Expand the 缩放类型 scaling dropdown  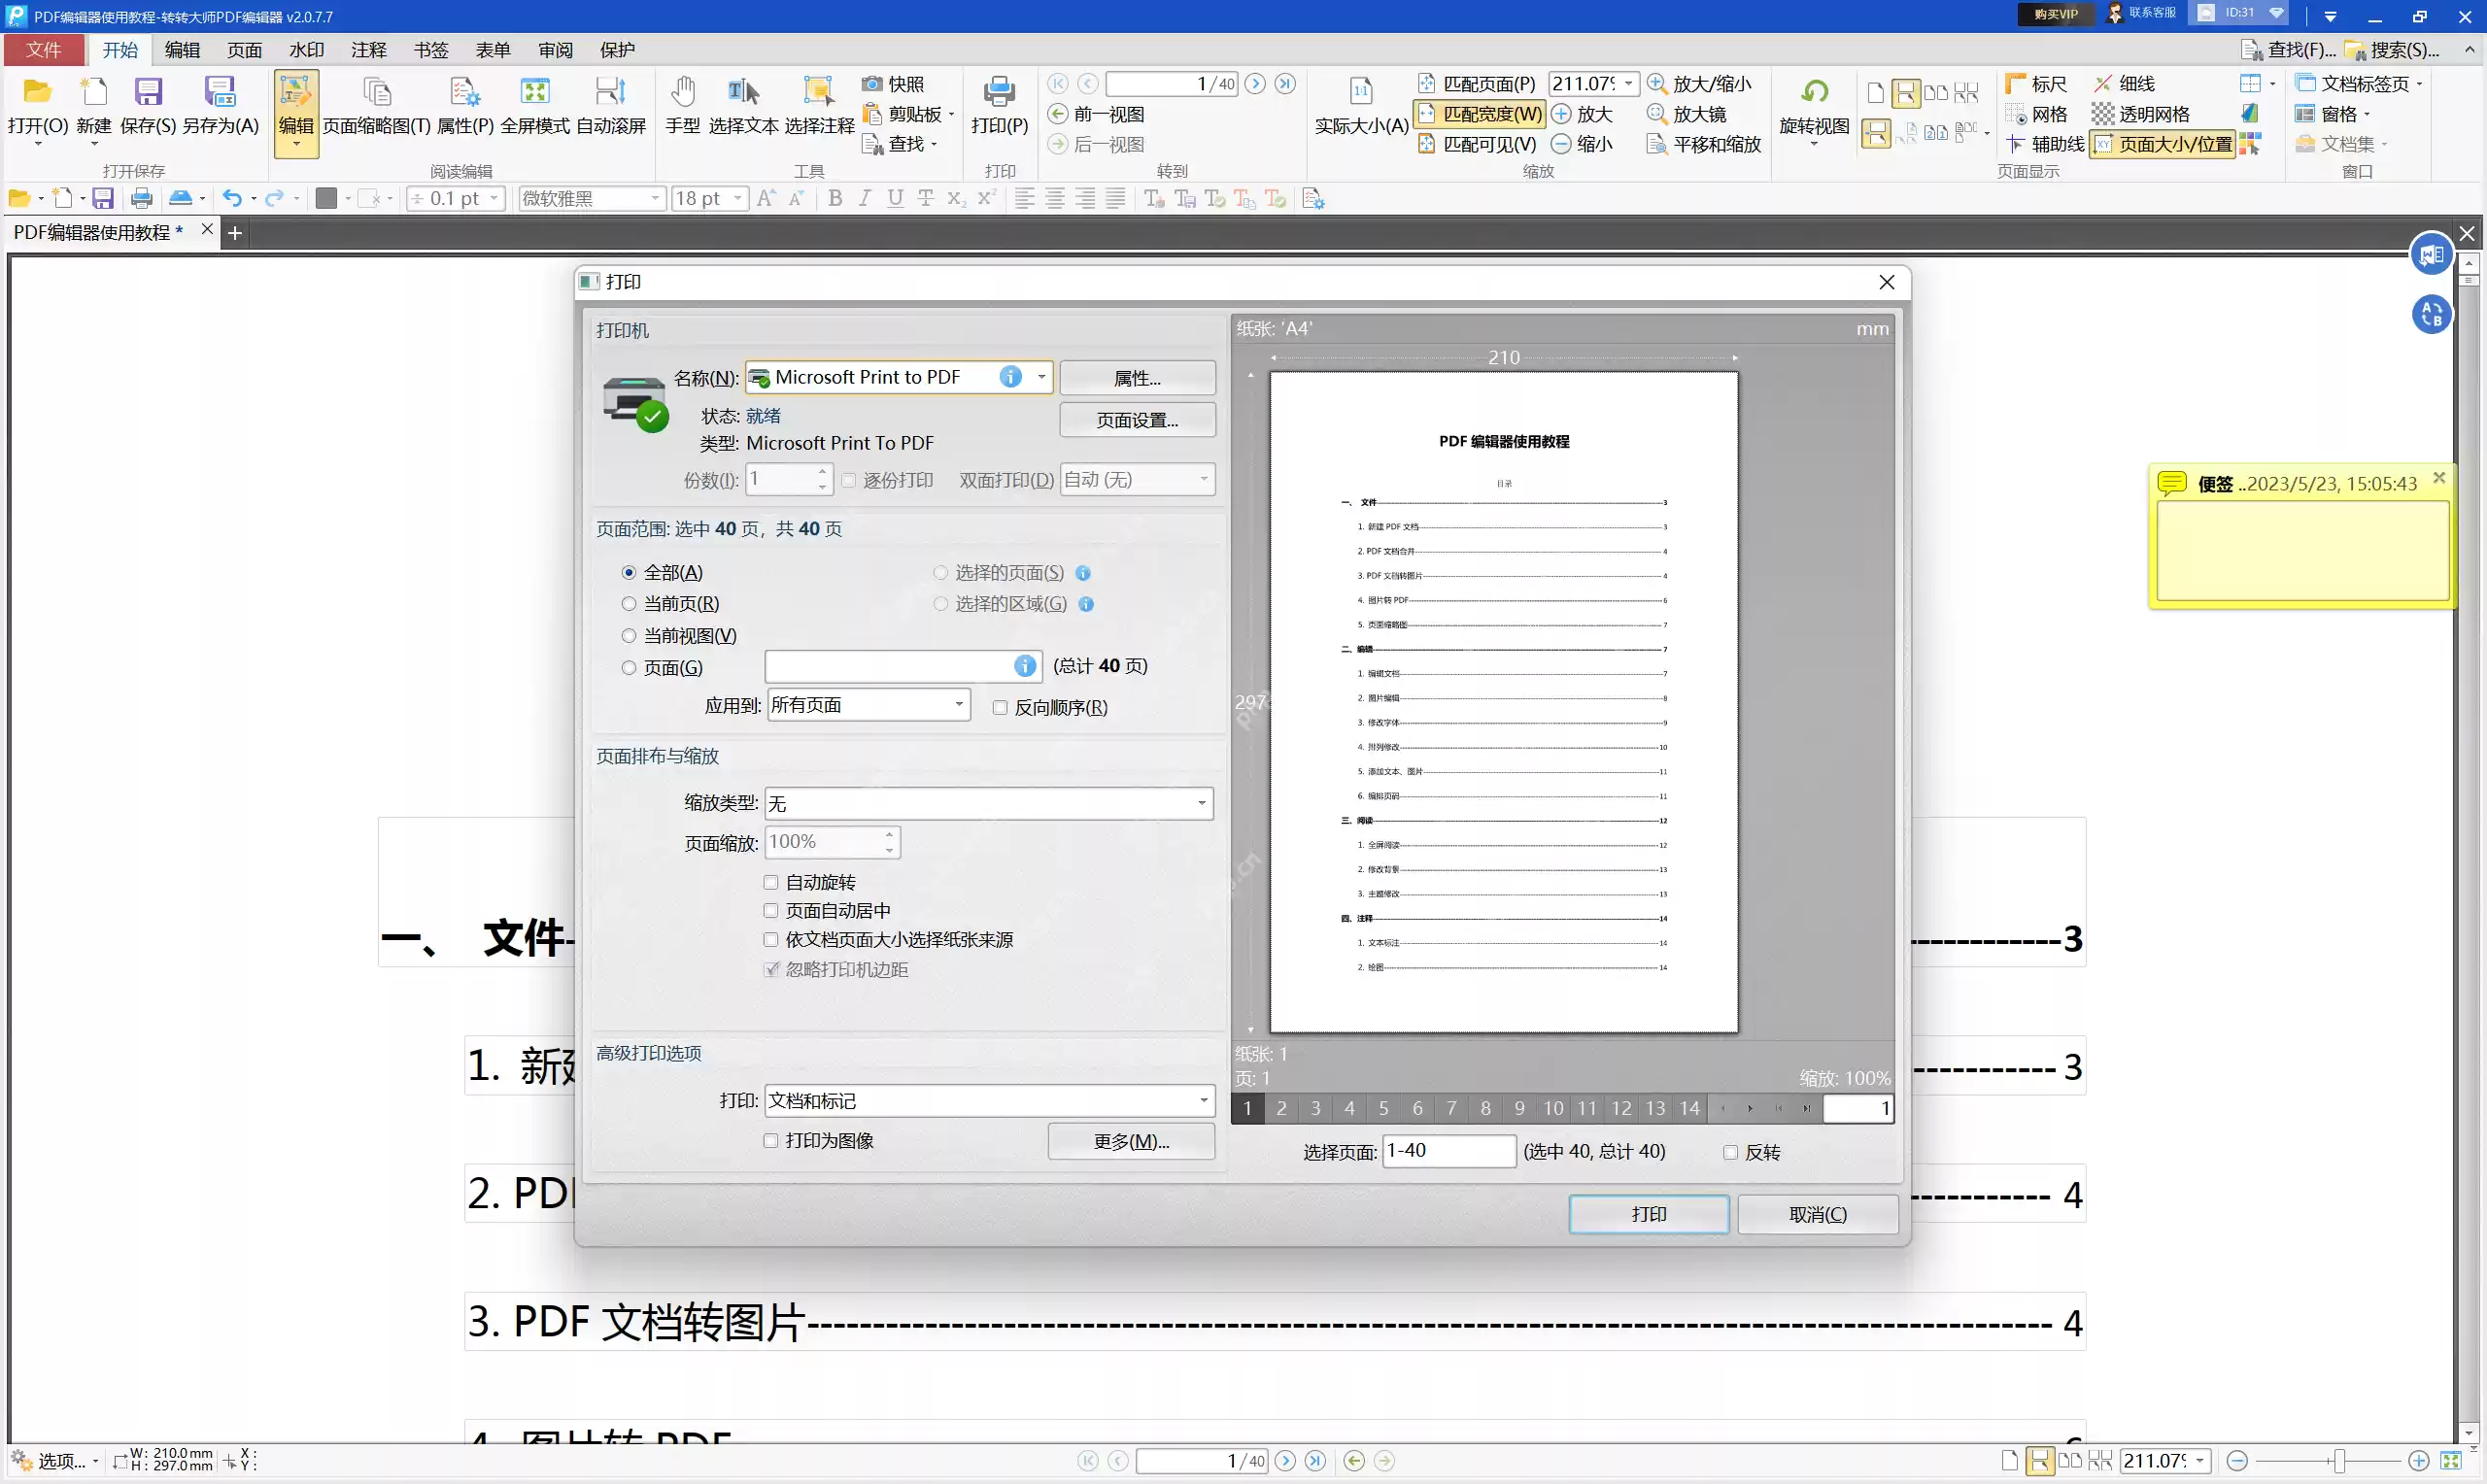point(1200,802)
